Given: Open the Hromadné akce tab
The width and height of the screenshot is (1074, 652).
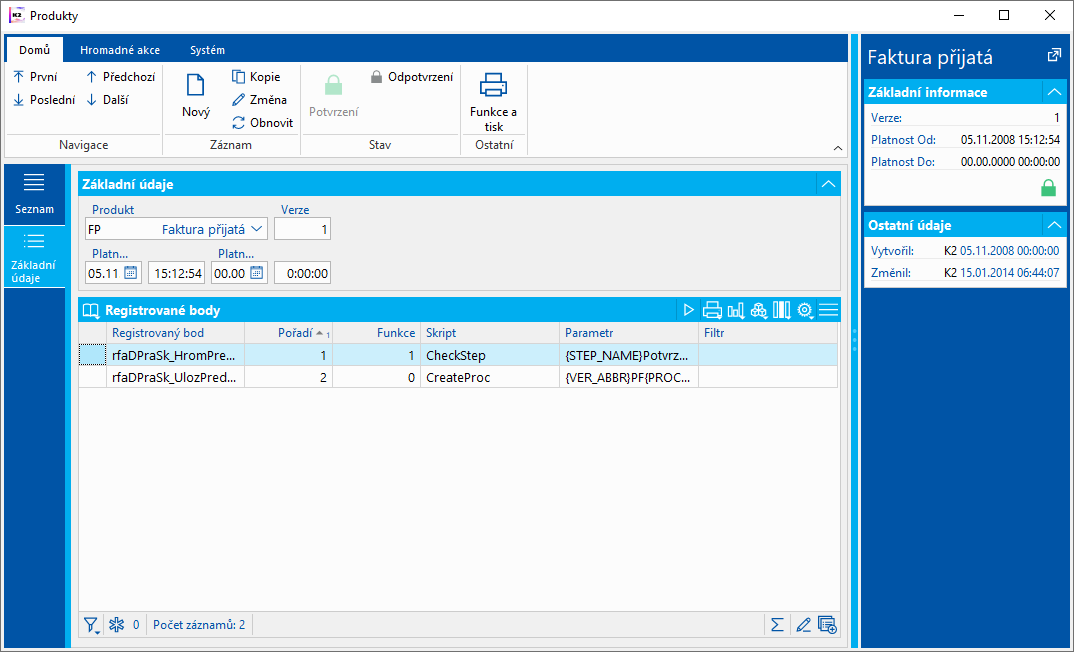Looking at the screenshot, I should [x=120, y=50].
